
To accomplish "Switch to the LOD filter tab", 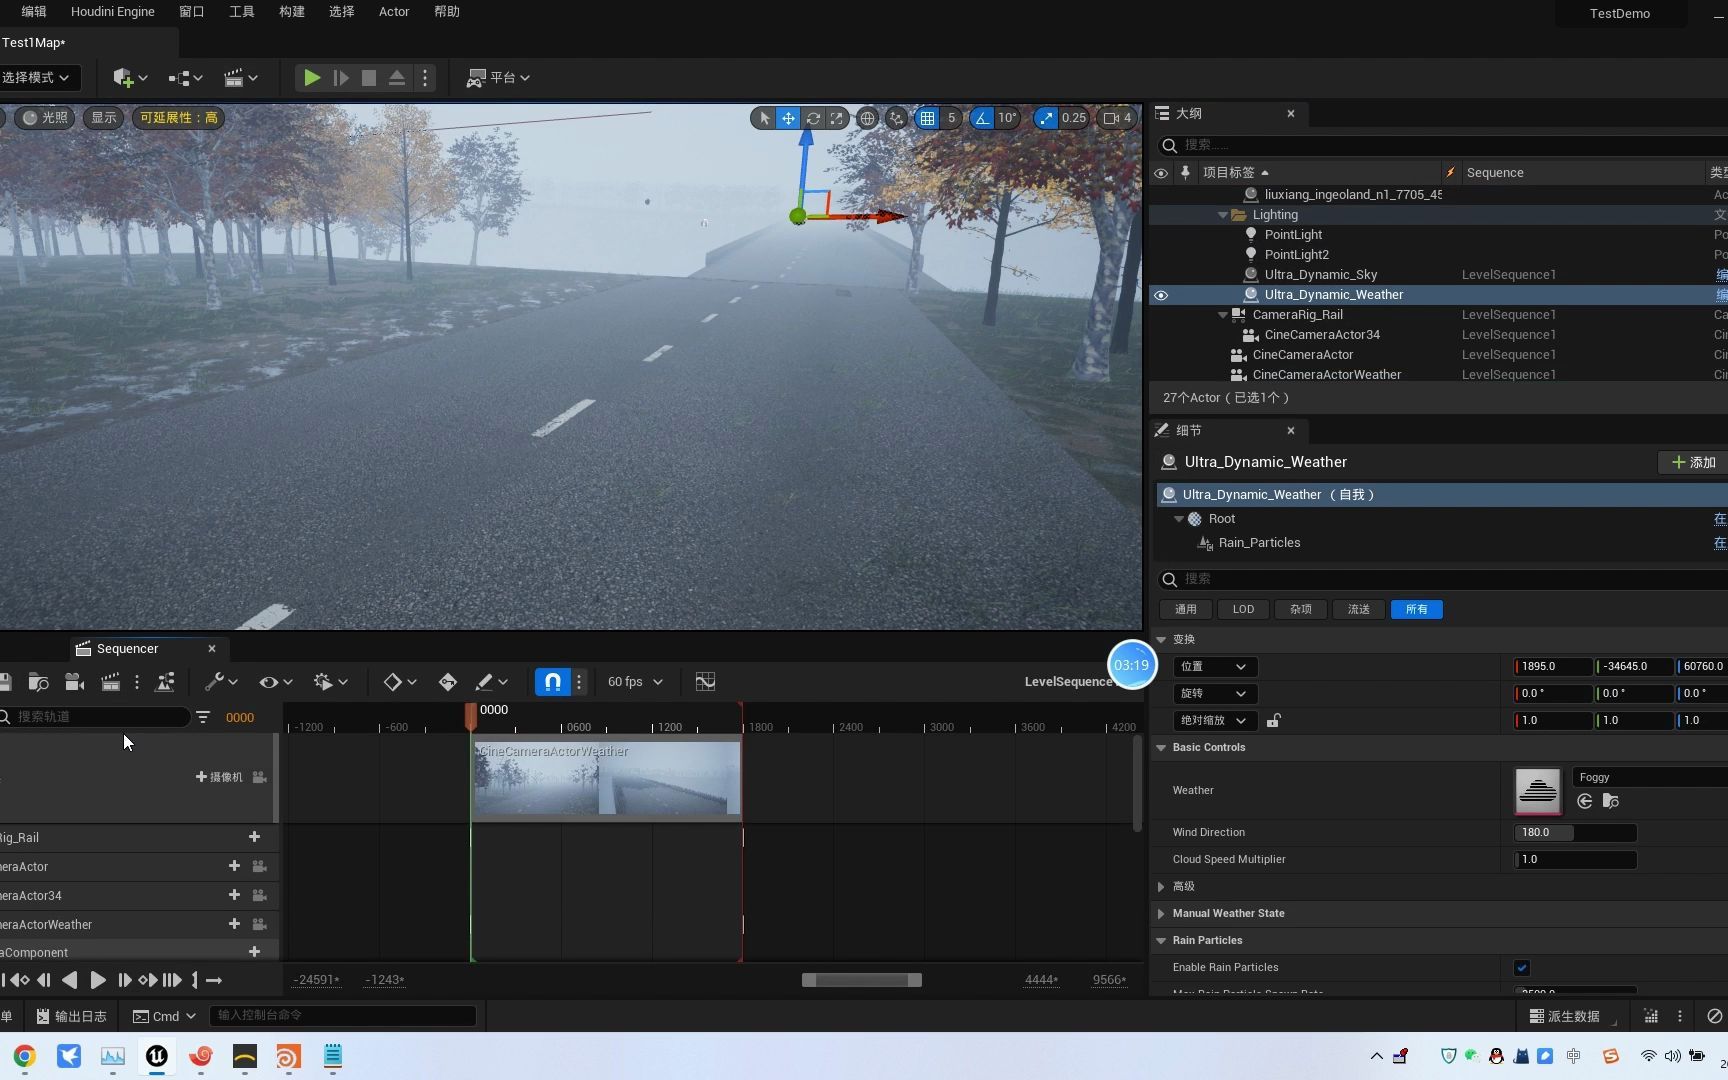I will (1243, 609).
